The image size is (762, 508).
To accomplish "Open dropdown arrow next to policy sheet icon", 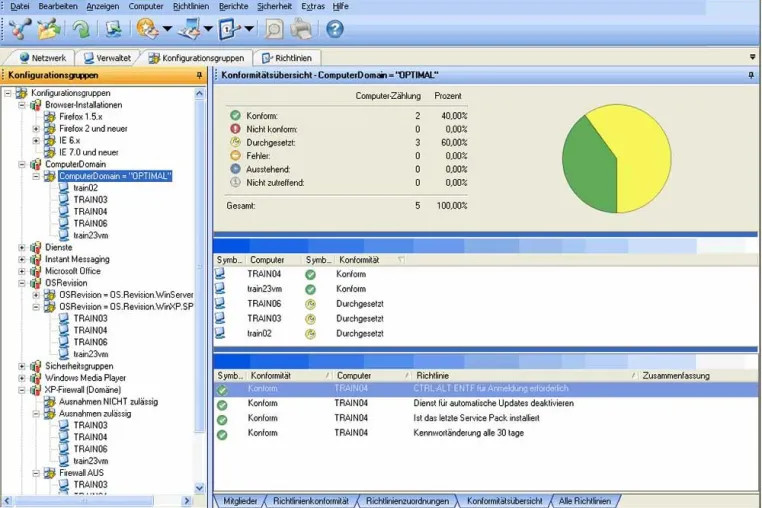I will 249,29.
